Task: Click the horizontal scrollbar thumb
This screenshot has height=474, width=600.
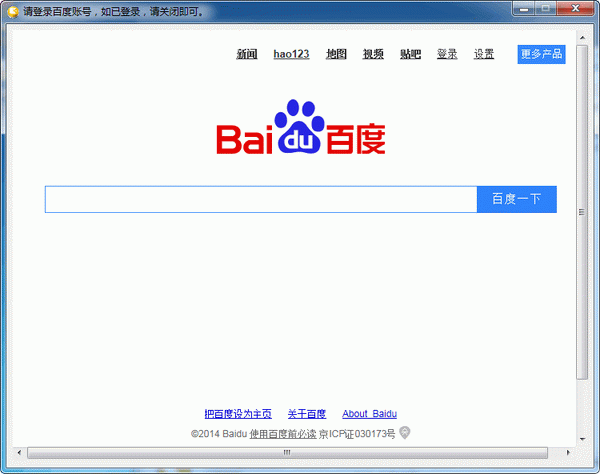Action: click(x=287, y=453)
